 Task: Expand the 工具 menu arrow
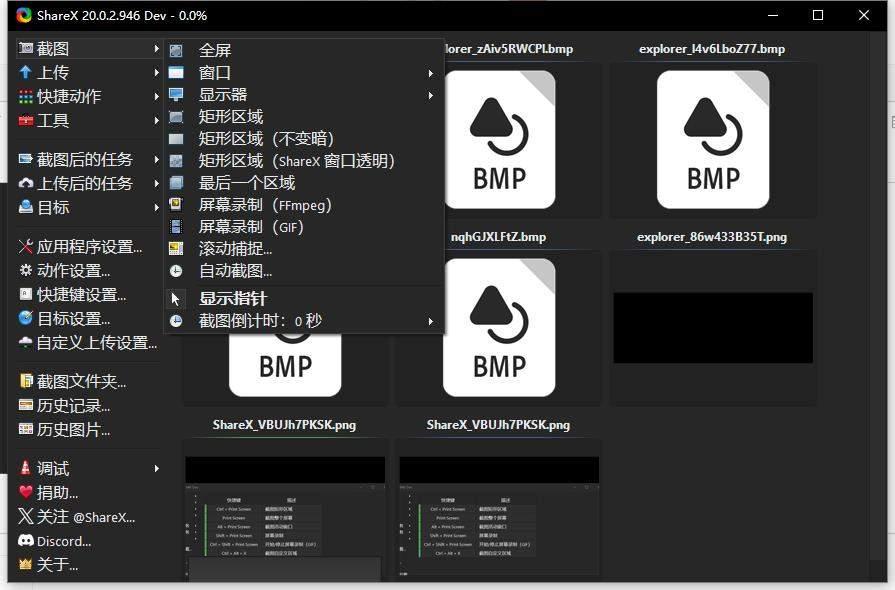(156, 120)
